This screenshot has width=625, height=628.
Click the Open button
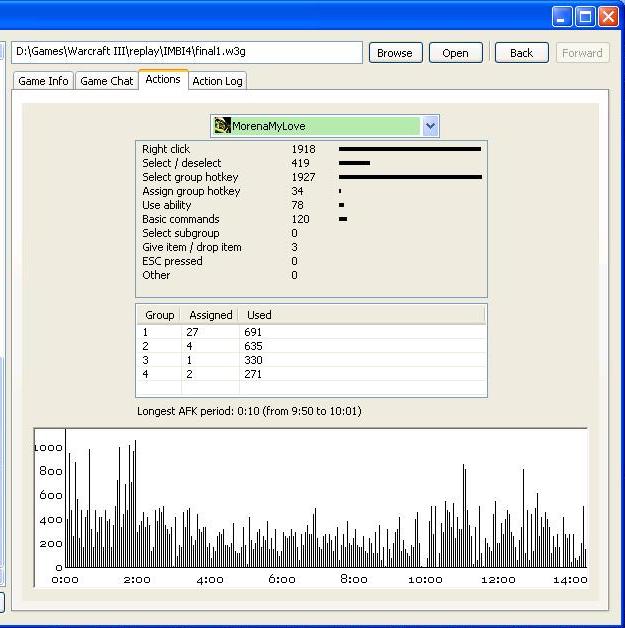pos(455,53)
